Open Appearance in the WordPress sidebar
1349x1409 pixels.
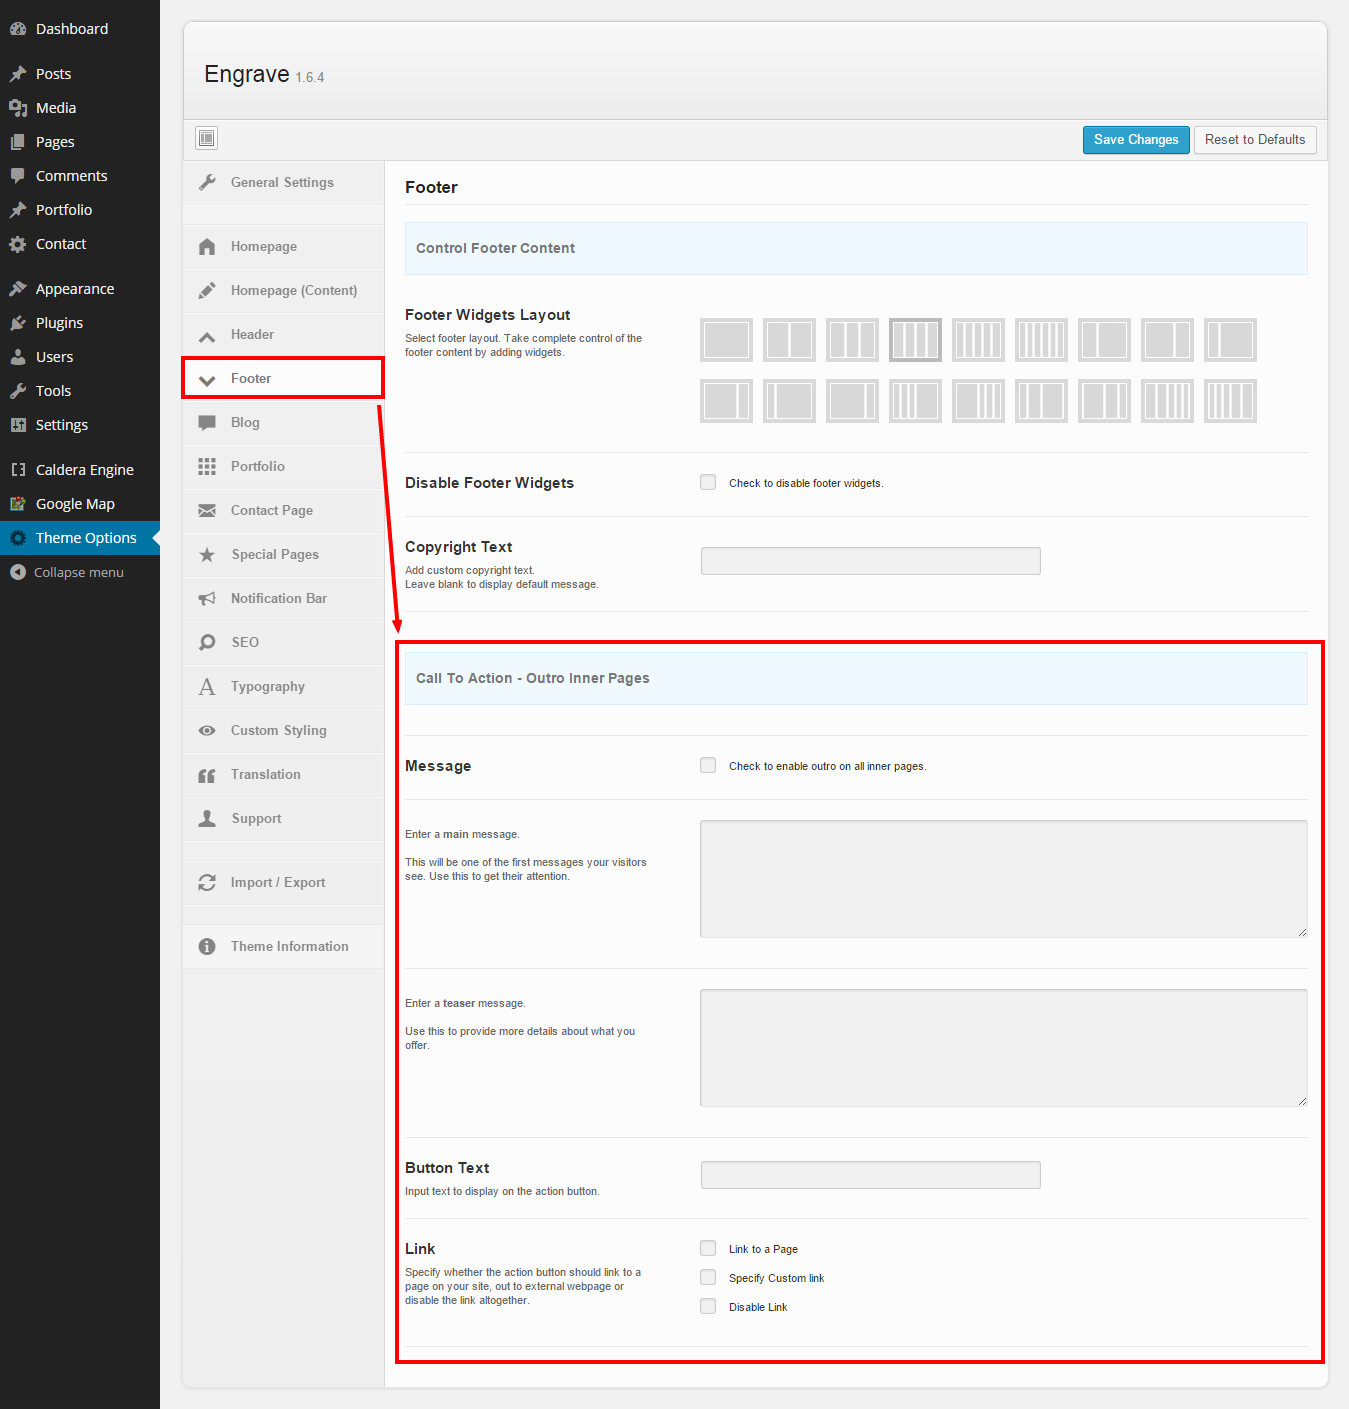(x=74, y=289)
